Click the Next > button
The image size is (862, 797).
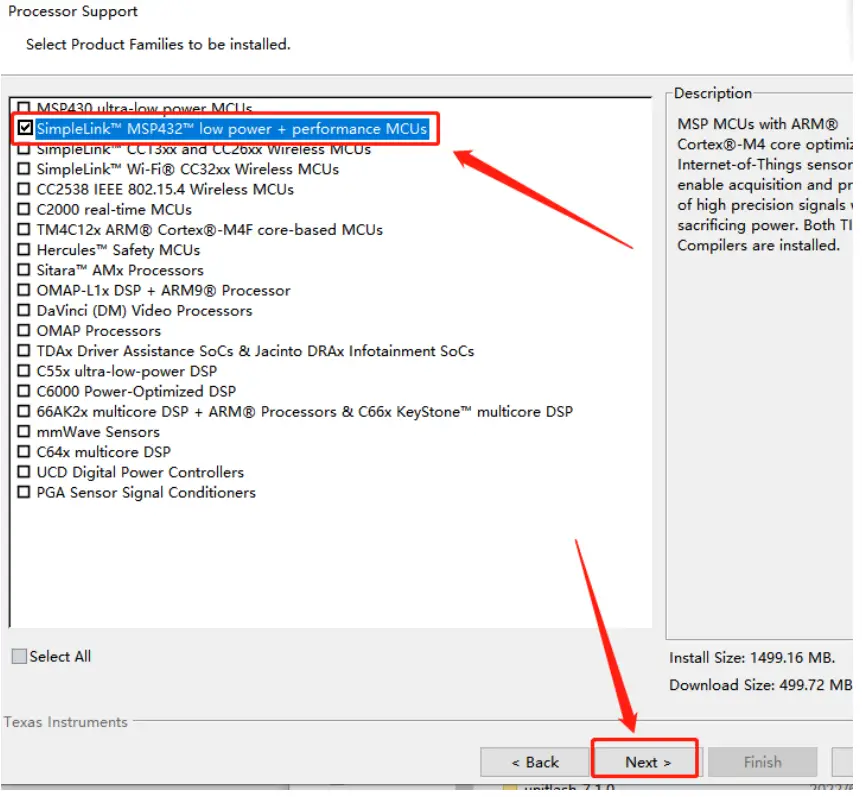(648, 762)
